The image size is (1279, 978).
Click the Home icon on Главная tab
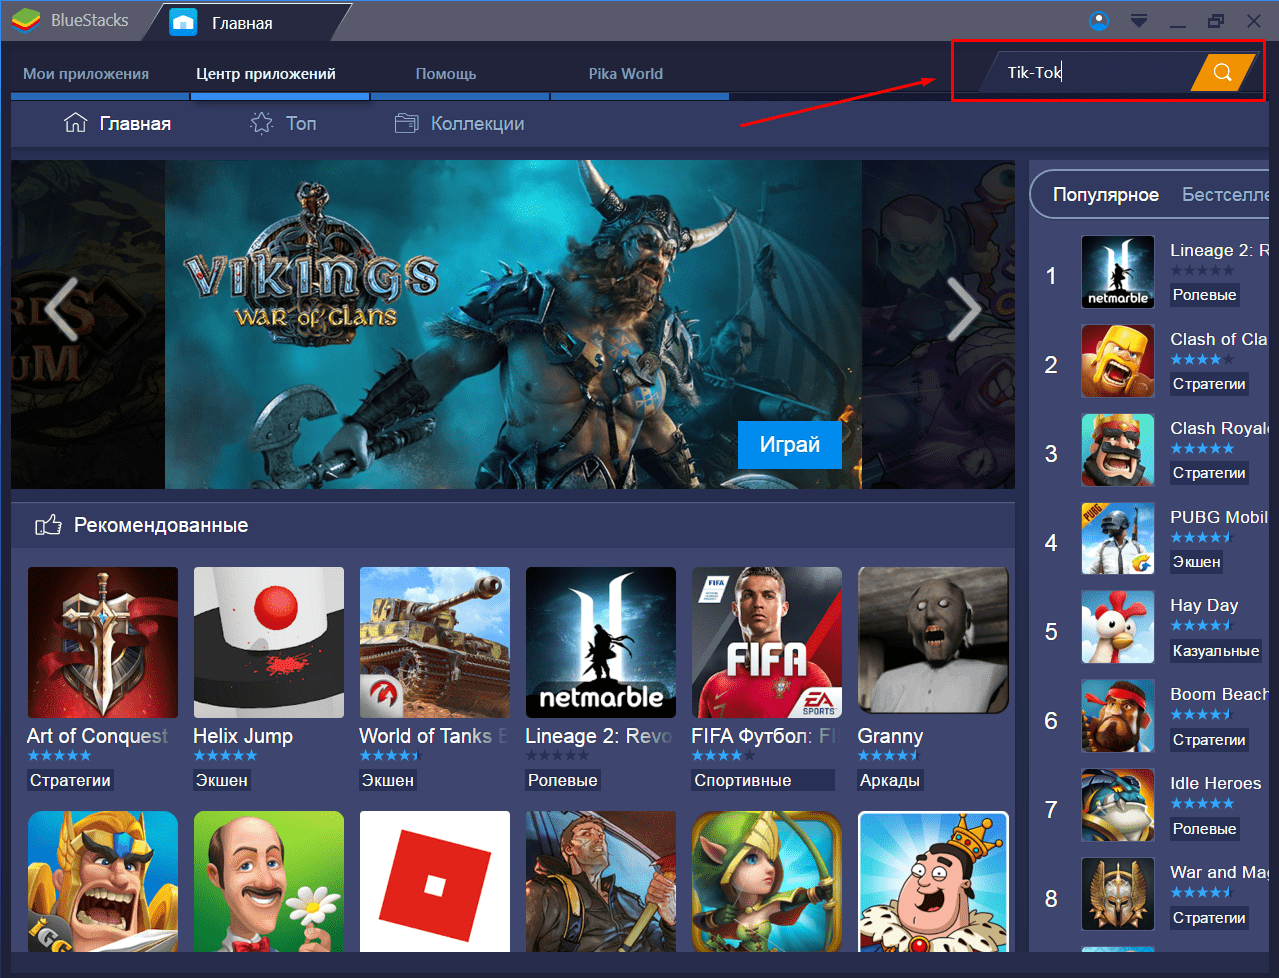point(183,22)
